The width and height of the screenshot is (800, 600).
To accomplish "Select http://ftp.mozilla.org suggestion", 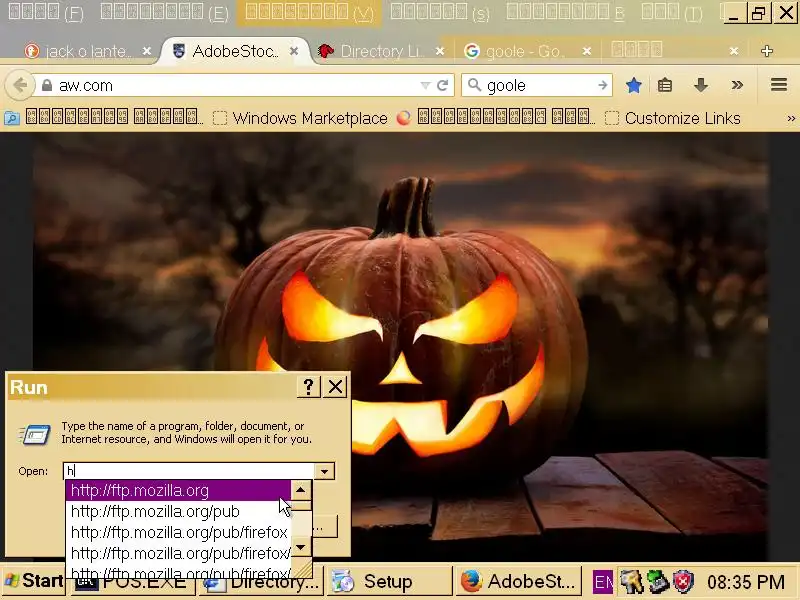I will pyautogui.click(x=178, y=490).
